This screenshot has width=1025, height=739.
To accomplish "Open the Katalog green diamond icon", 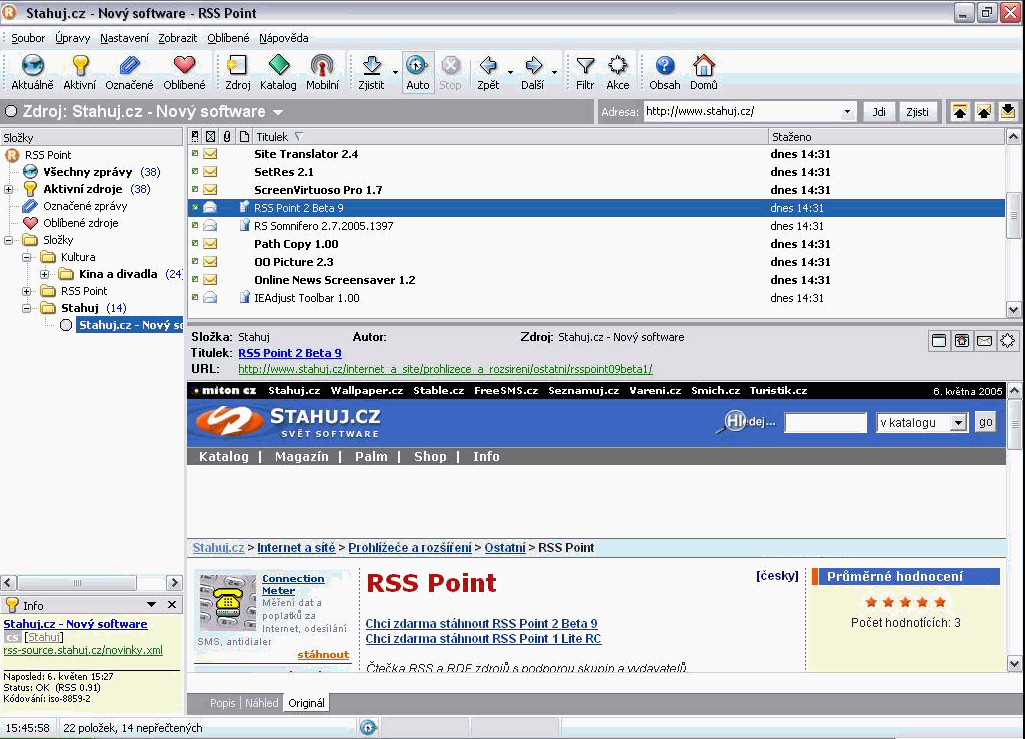I will (x=278, y=65).
